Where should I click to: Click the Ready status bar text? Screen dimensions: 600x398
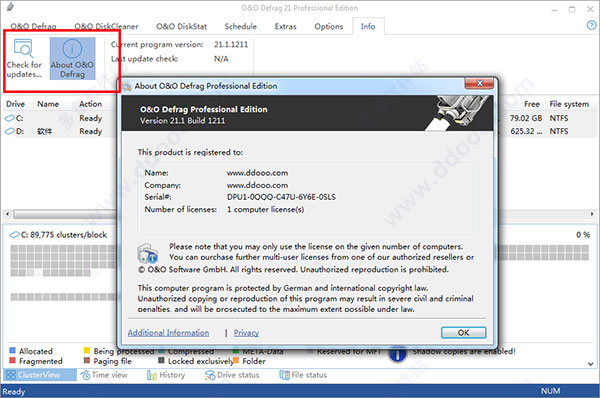point(13,391)
